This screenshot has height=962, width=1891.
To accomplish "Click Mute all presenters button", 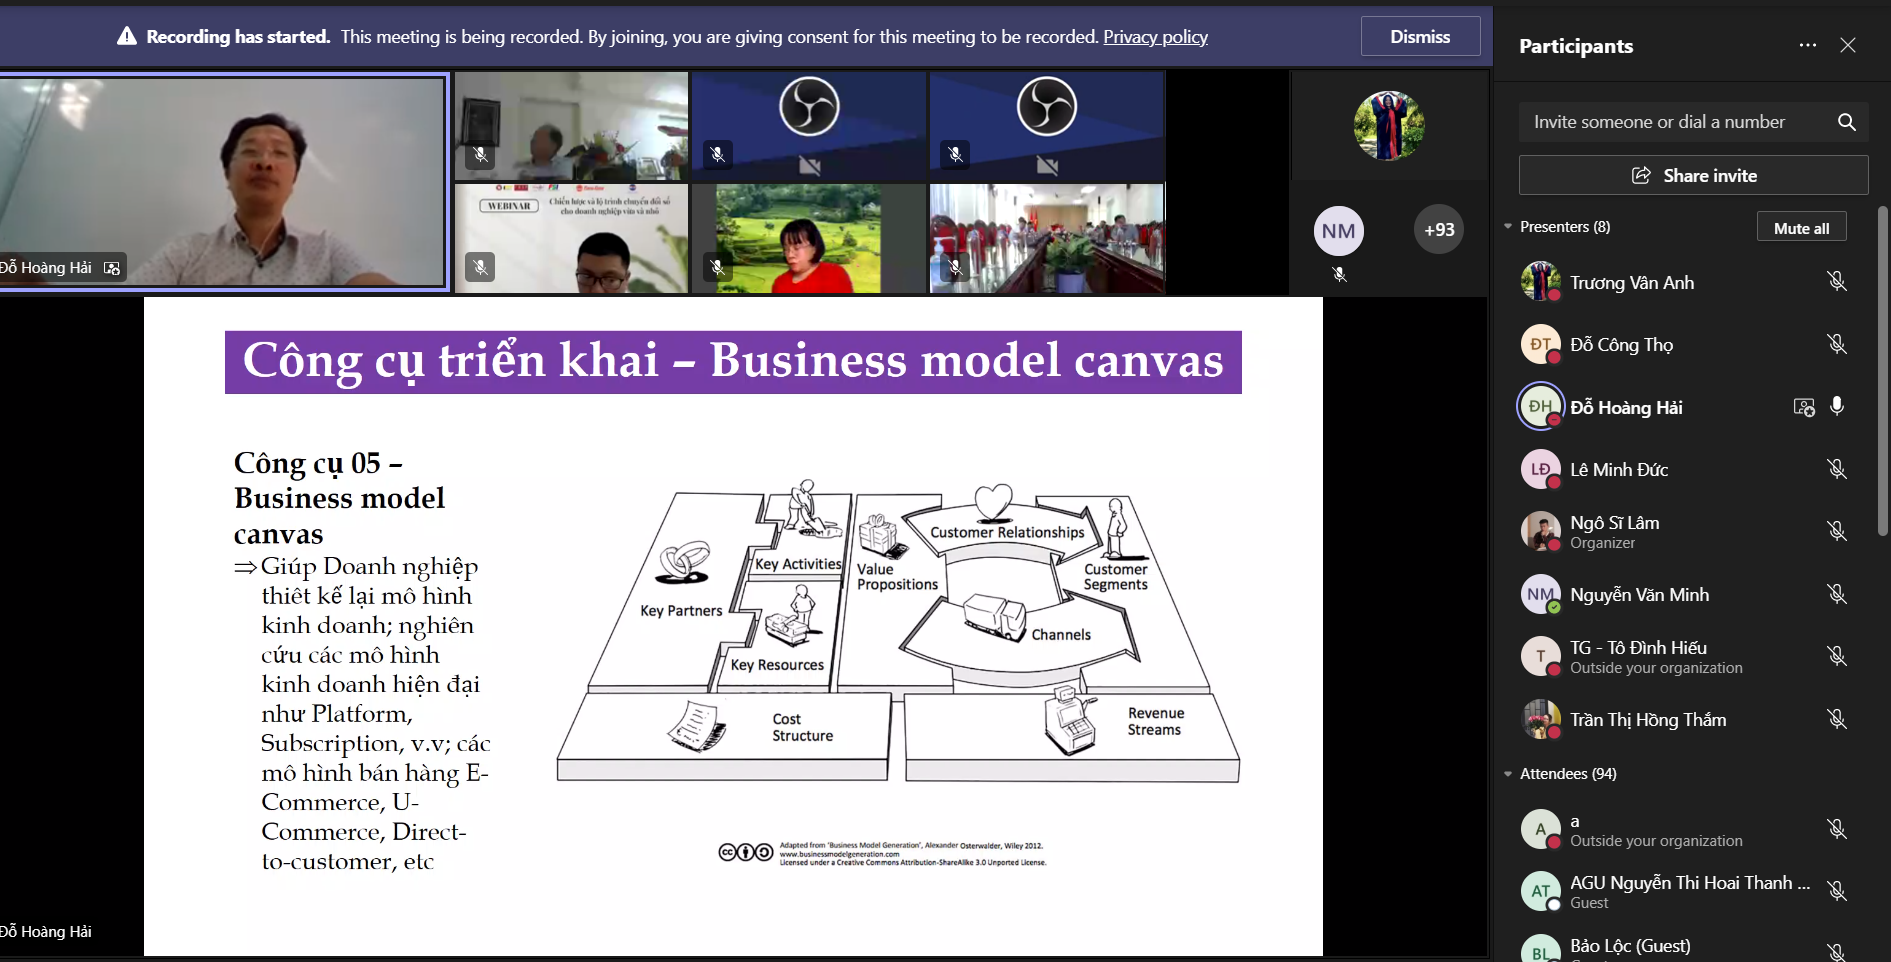I will 1800,228.
